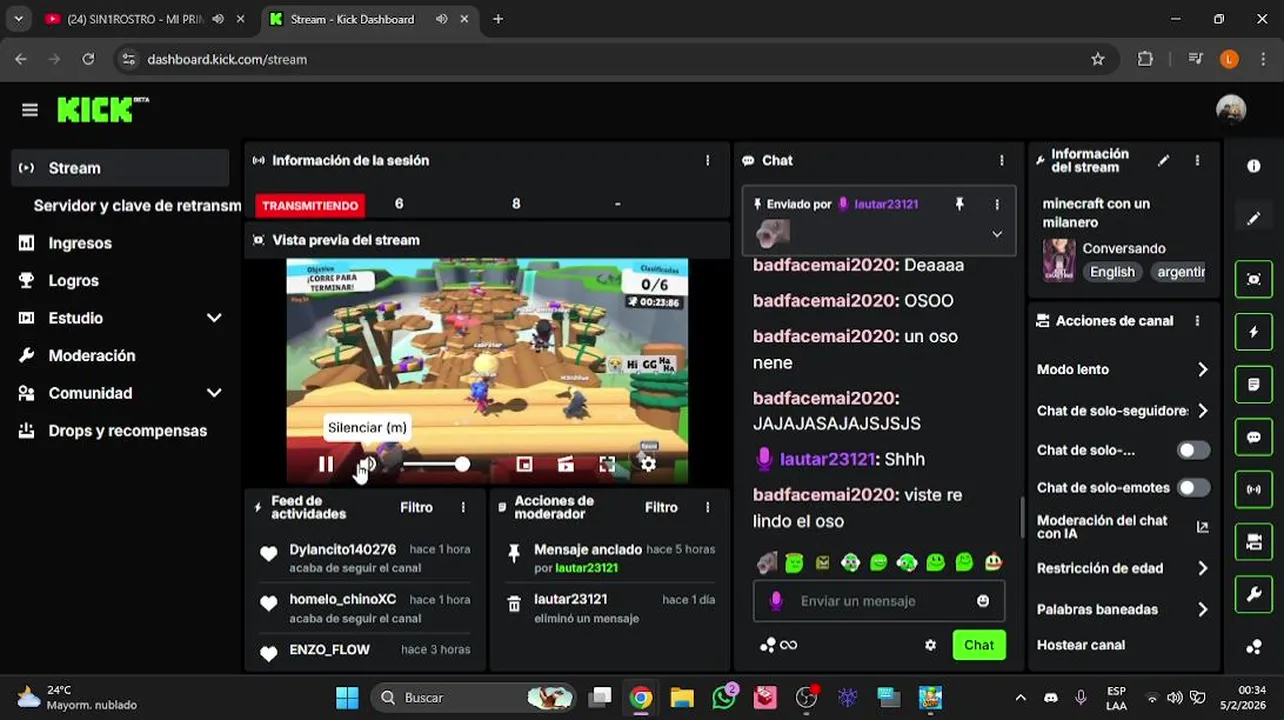1284x720 pixels.
Task: Open chat settings gear
Action: 930,645
